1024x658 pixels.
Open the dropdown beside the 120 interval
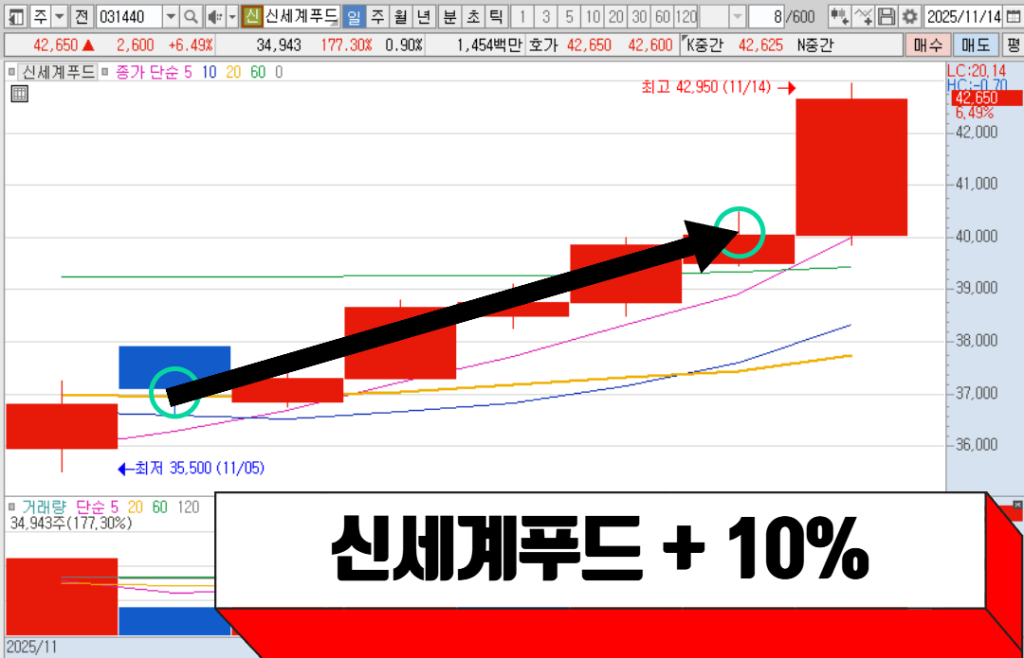click(x=737, y=17)
